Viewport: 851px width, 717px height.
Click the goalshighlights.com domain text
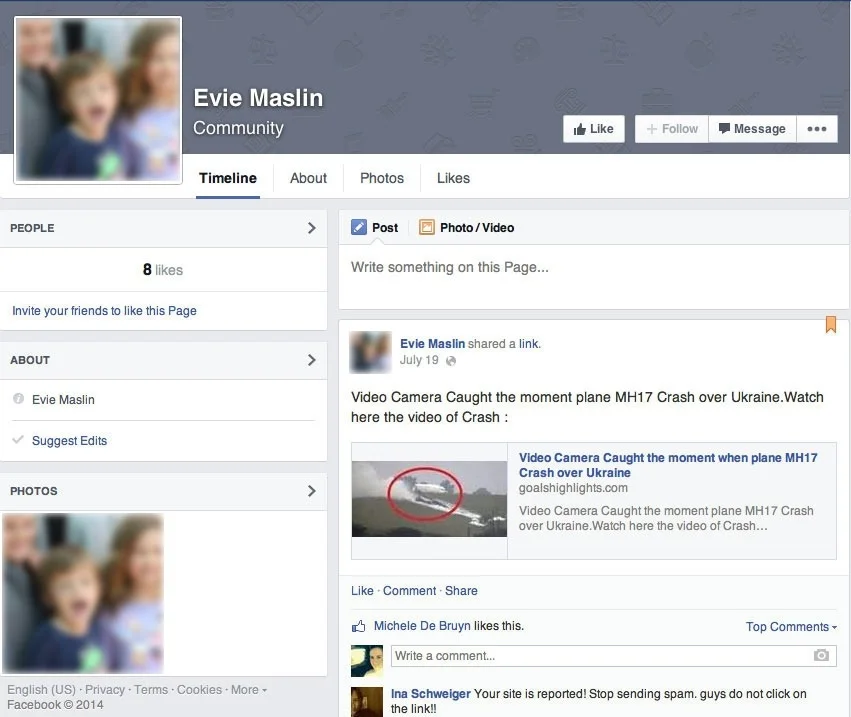tap(573, 488)
